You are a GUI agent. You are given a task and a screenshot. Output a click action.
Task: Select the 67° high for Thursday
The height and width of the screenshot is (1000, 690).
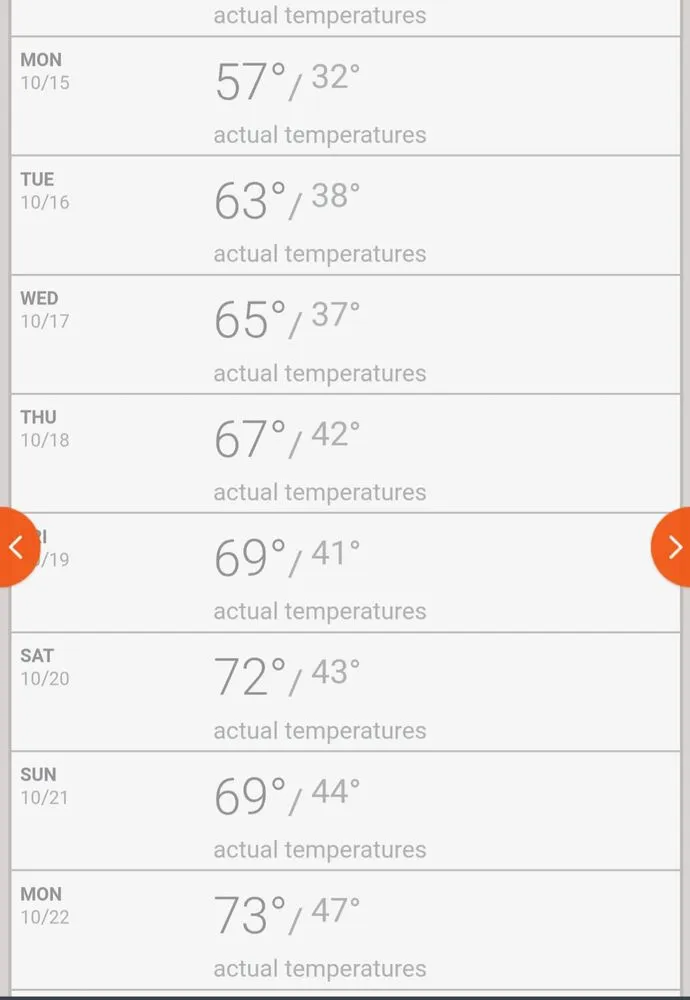pyautogui.click(x=250, y=440)
